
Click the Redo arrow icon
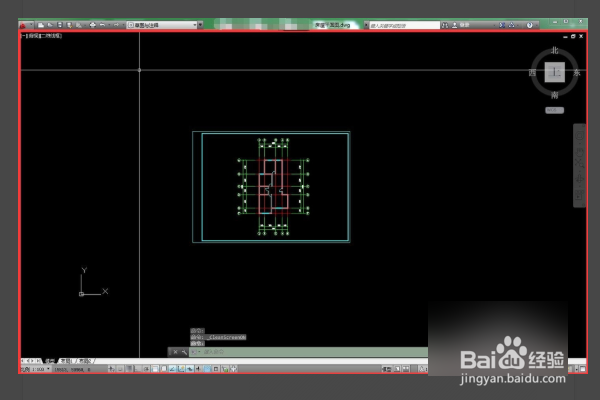(x=116, y=25)
